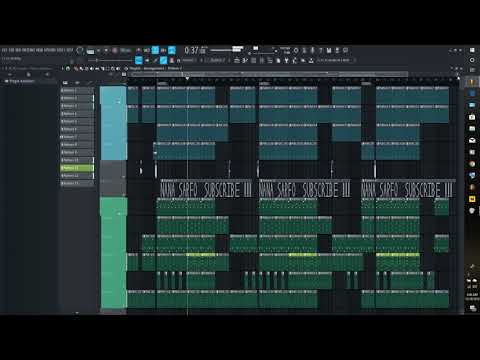Click the first playlist timeline marker
Viewport: 480px width, 360px height.
pos(162,83)
